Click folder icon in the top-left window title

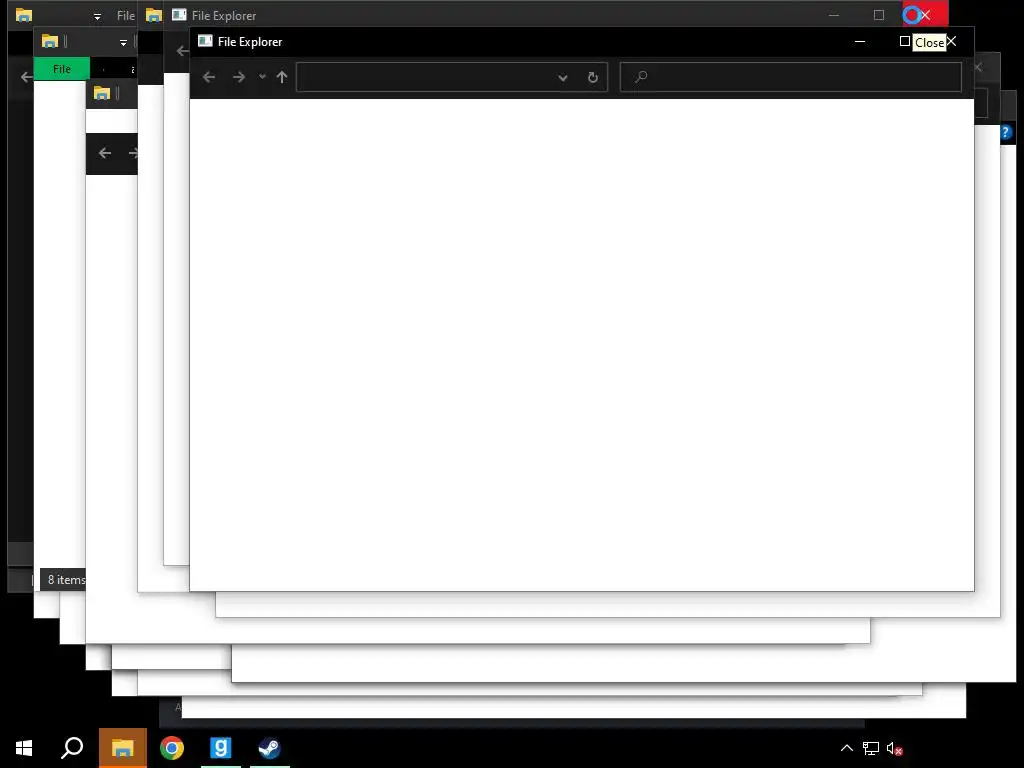24,15
